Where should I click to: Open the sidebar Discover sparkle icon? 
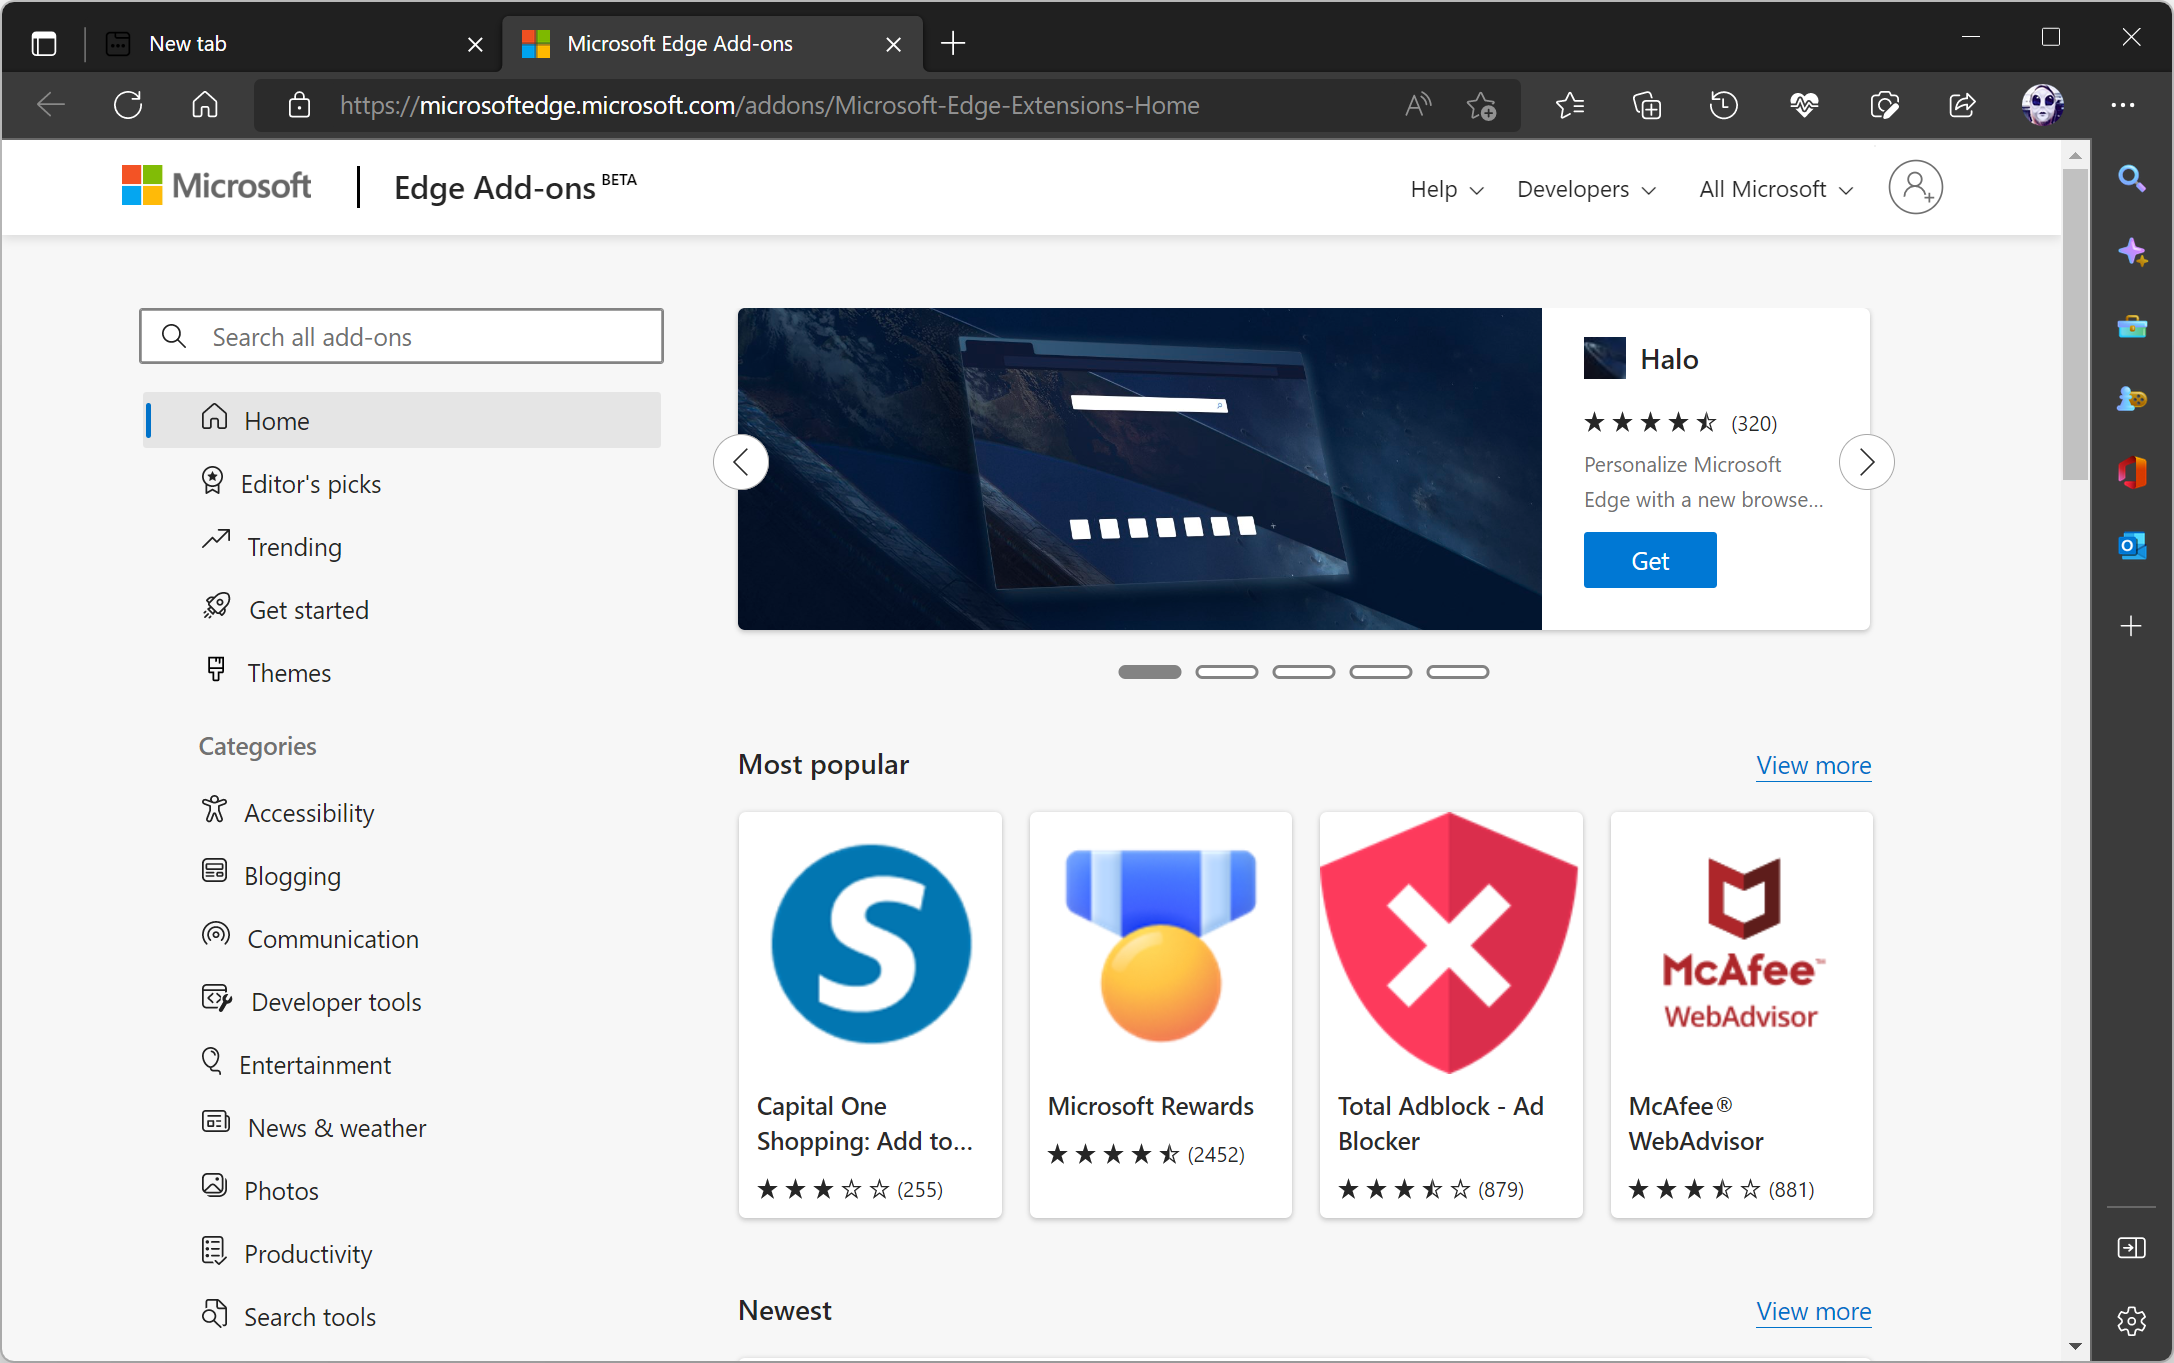point(2132,252)
